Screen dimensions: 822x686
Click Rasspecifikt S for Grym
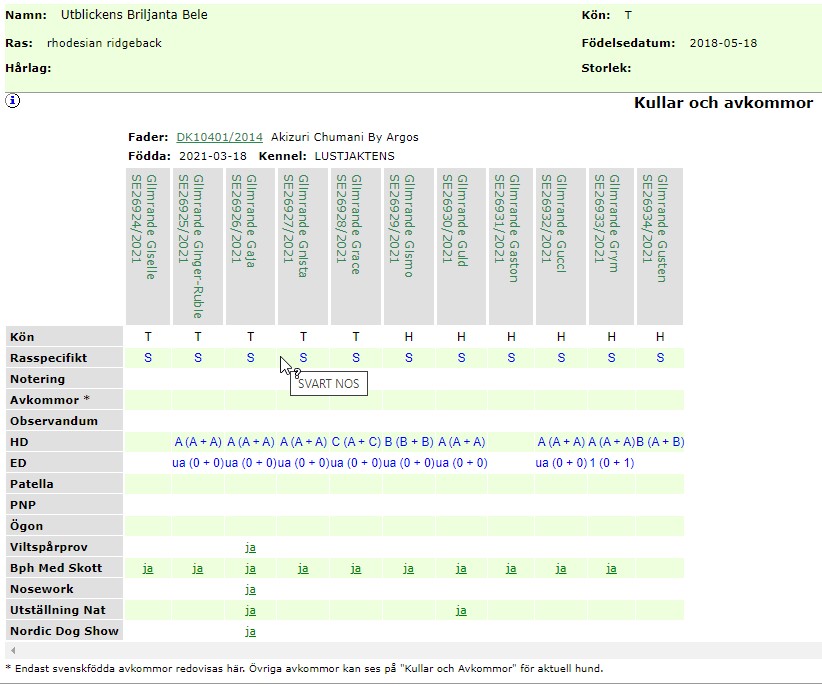click(x=611, y=358)
